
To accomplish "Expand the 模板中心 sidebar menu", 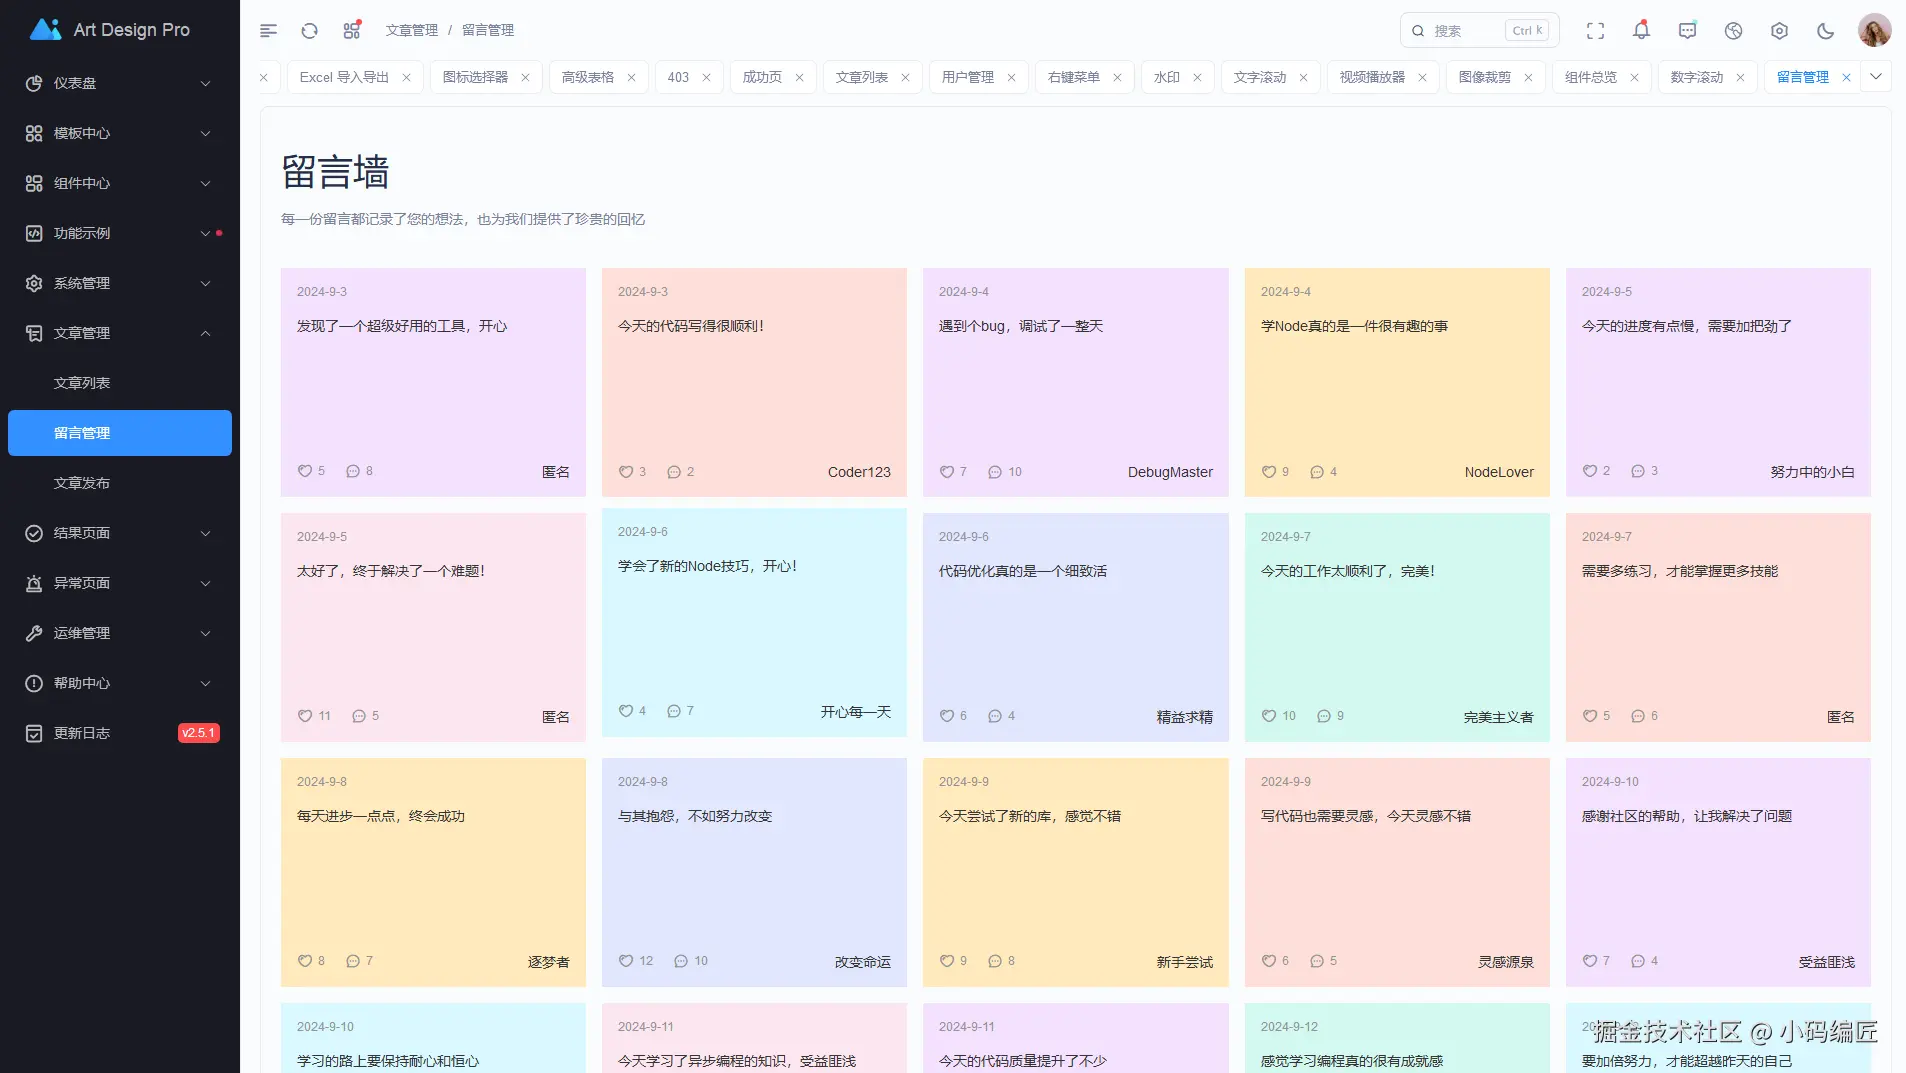I will click(x=120, y=133).
